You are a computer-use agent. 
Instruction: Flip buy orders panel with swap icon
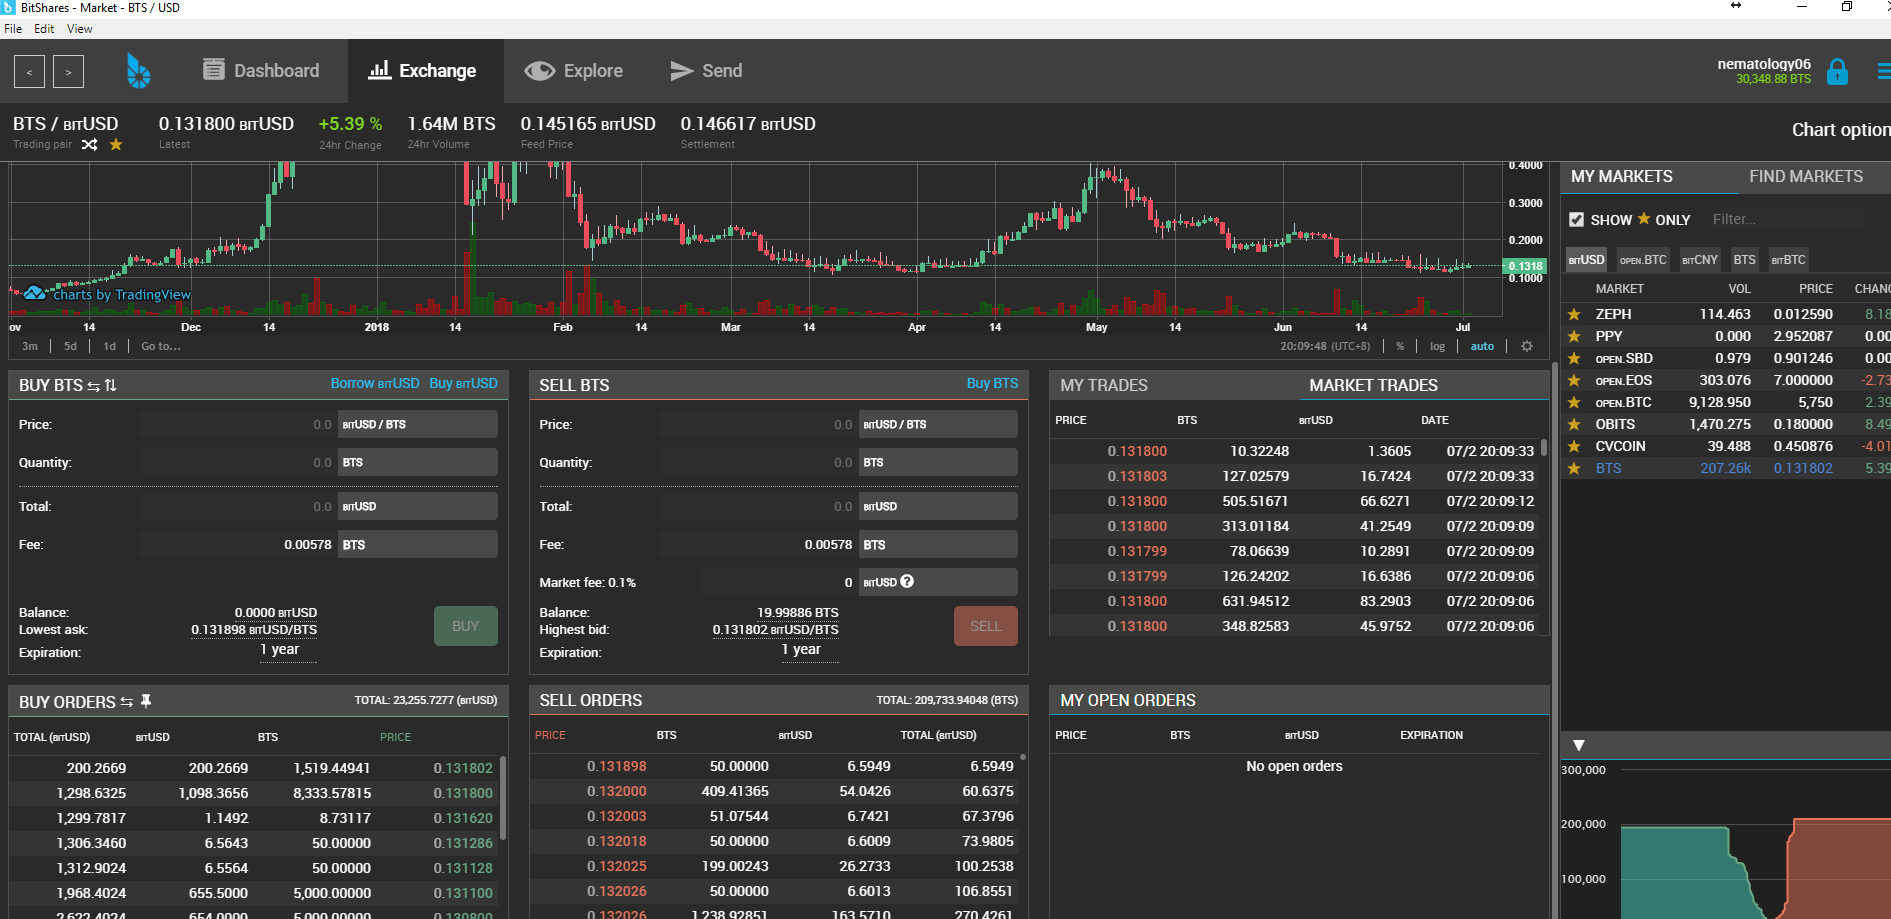click(126, 702)
